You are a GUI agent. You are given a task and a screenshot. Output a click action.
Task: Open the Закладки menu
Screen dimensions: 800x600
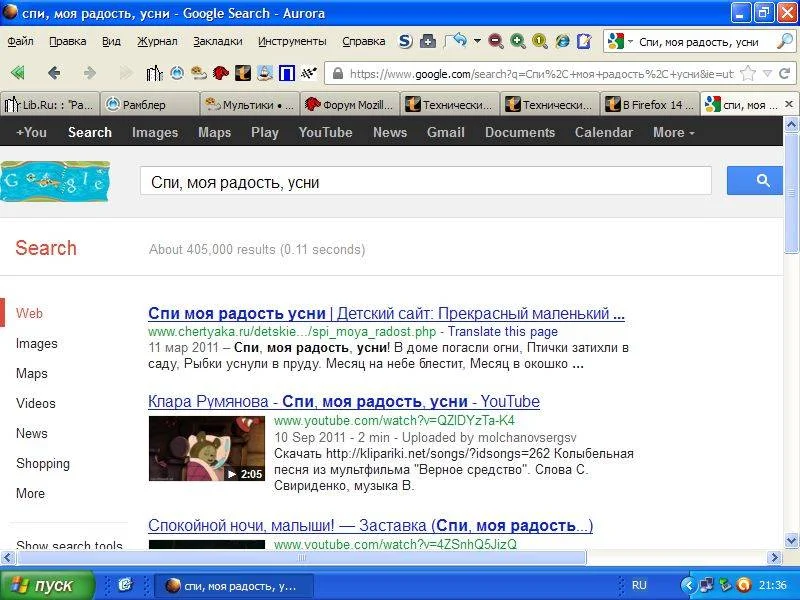click(x=218, y=41)
